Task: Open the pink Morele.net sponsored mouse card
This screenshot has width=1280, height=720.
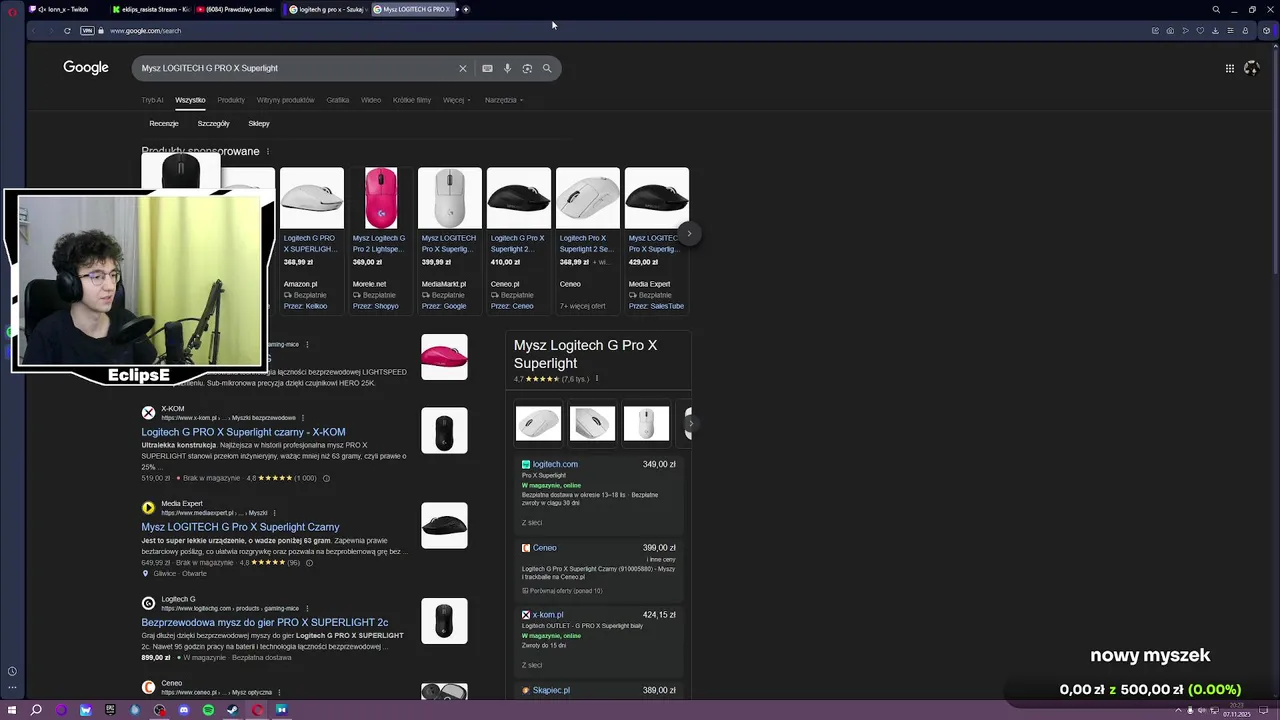Action: [380, 240]
